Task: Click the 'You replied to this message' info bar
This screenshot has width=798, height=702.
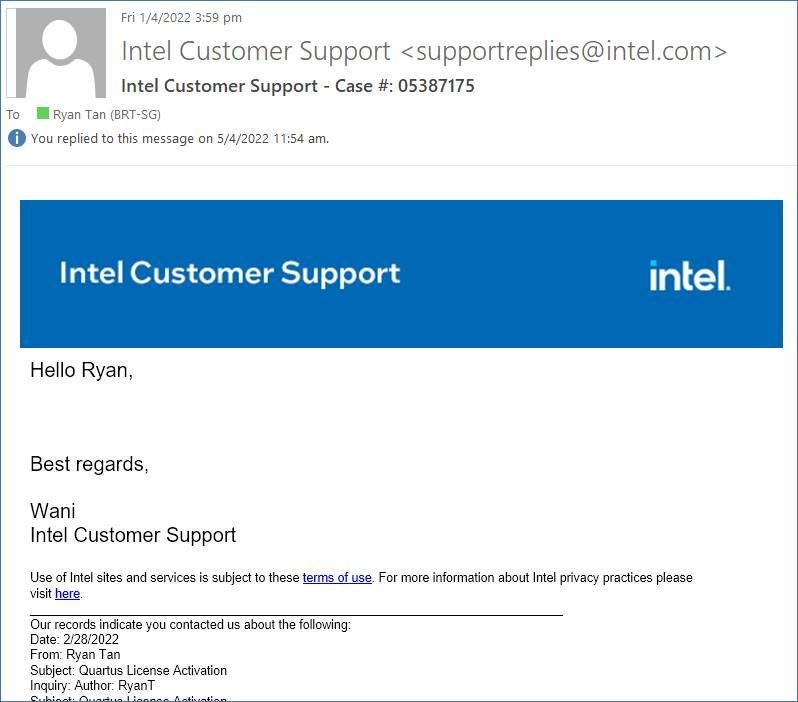Action: coord(180,139)
